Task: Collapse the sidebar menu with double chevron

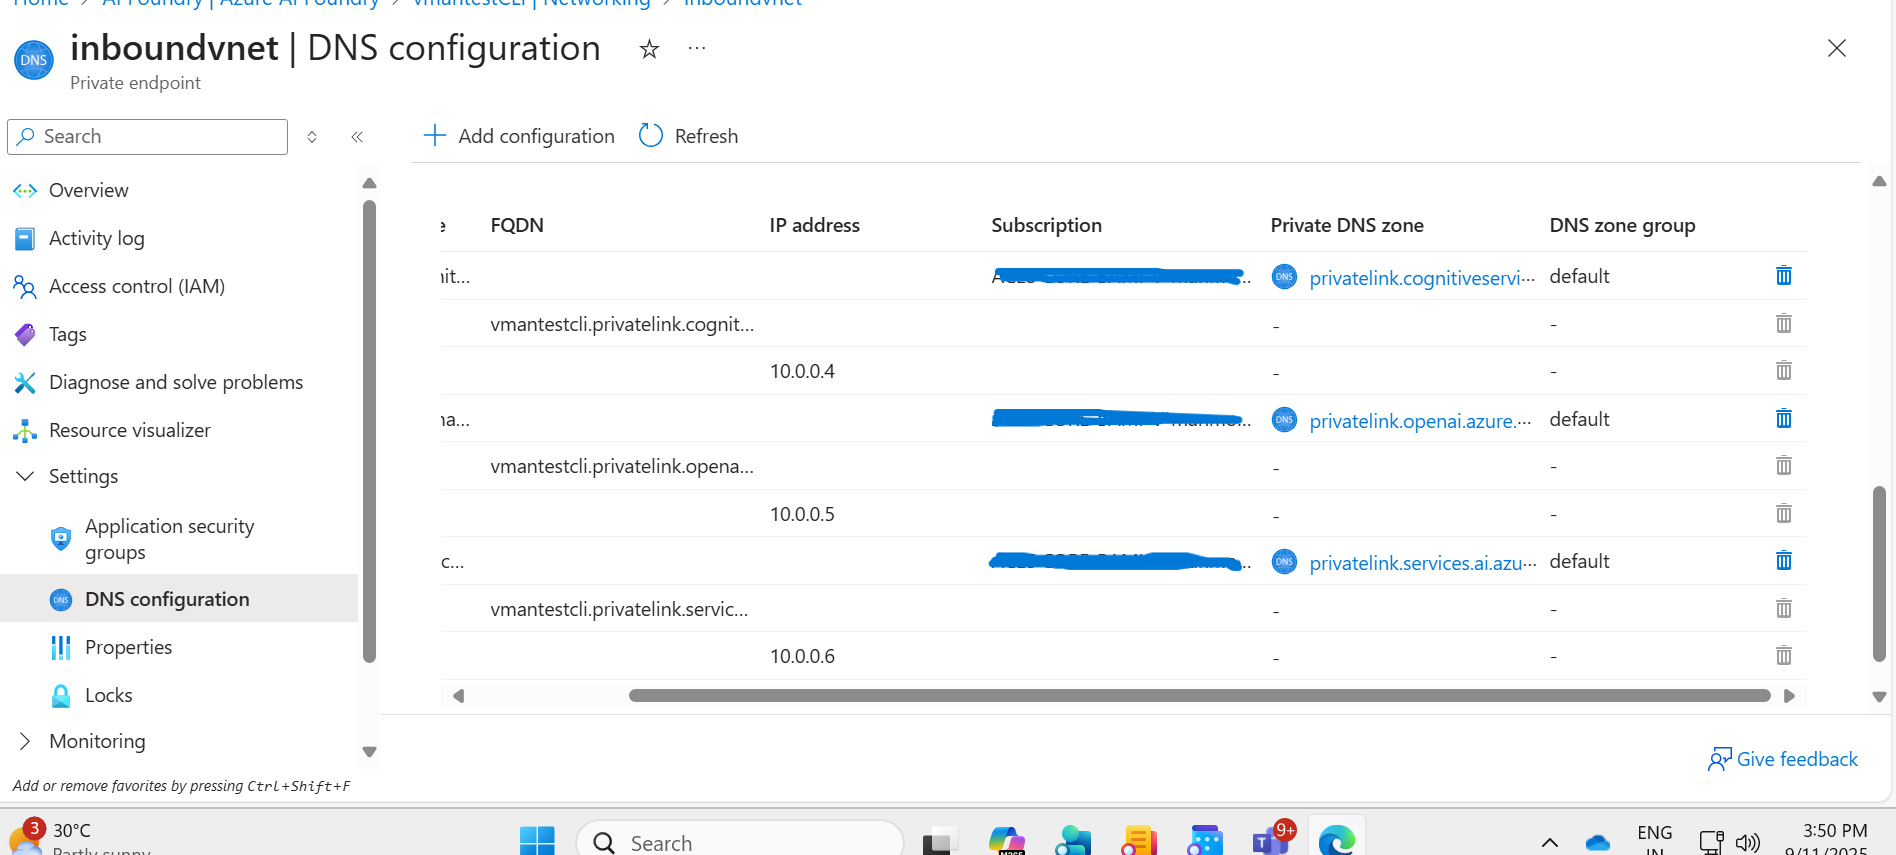Action: (x=357, y=136)
